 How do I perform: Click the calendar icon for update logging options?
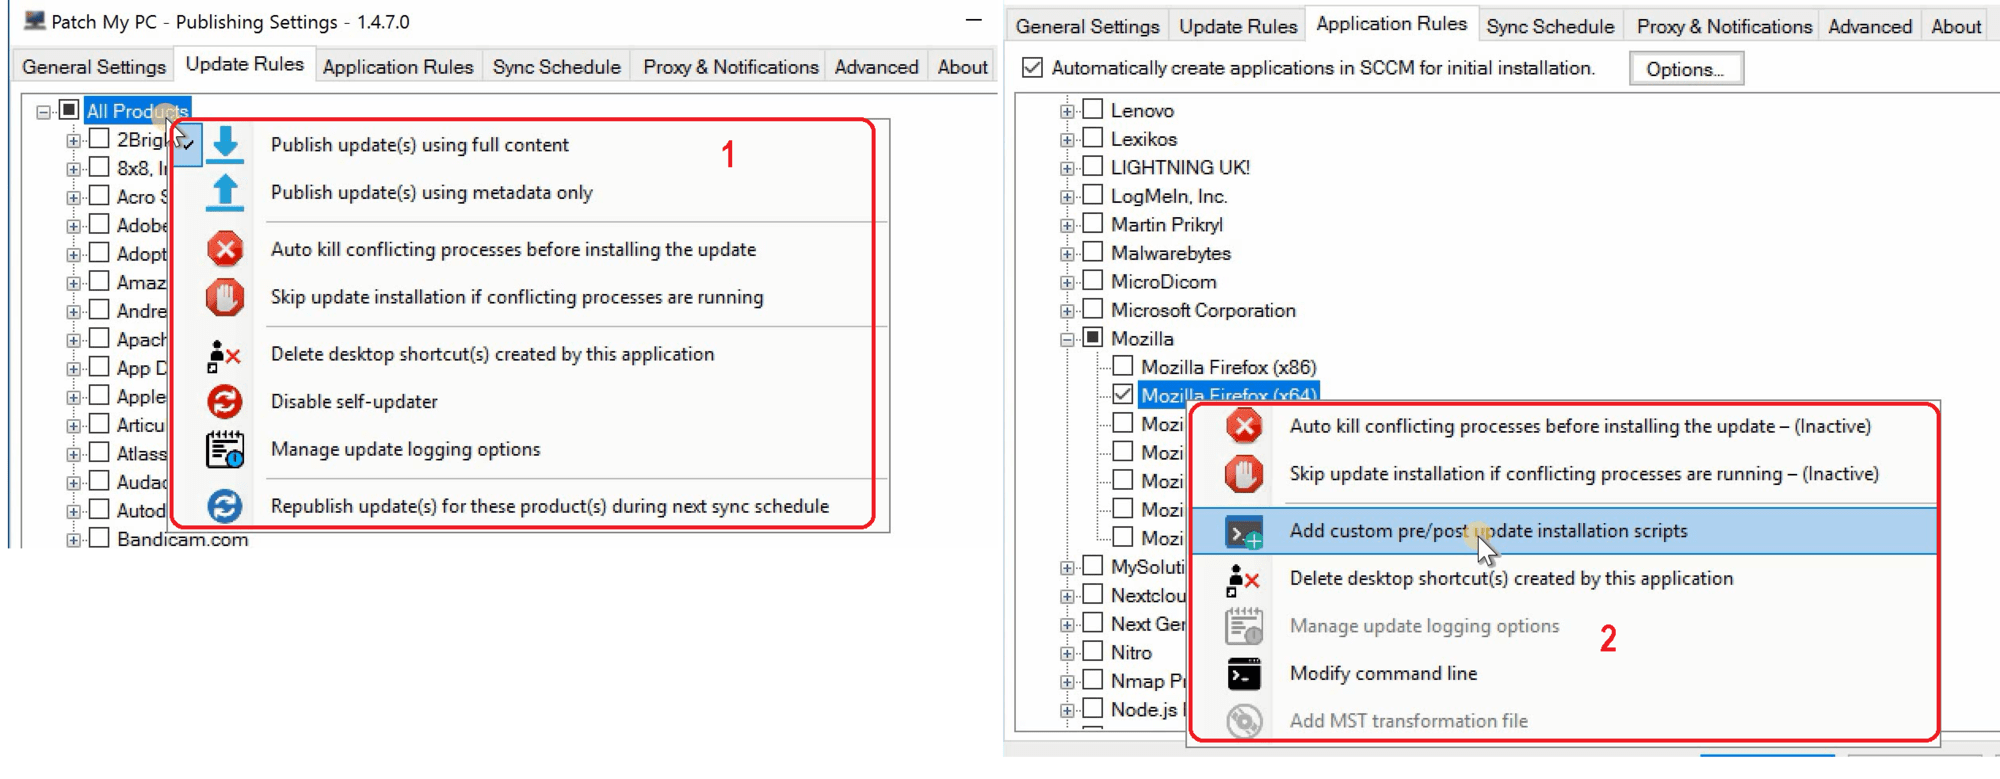click(x=225, y=450)
